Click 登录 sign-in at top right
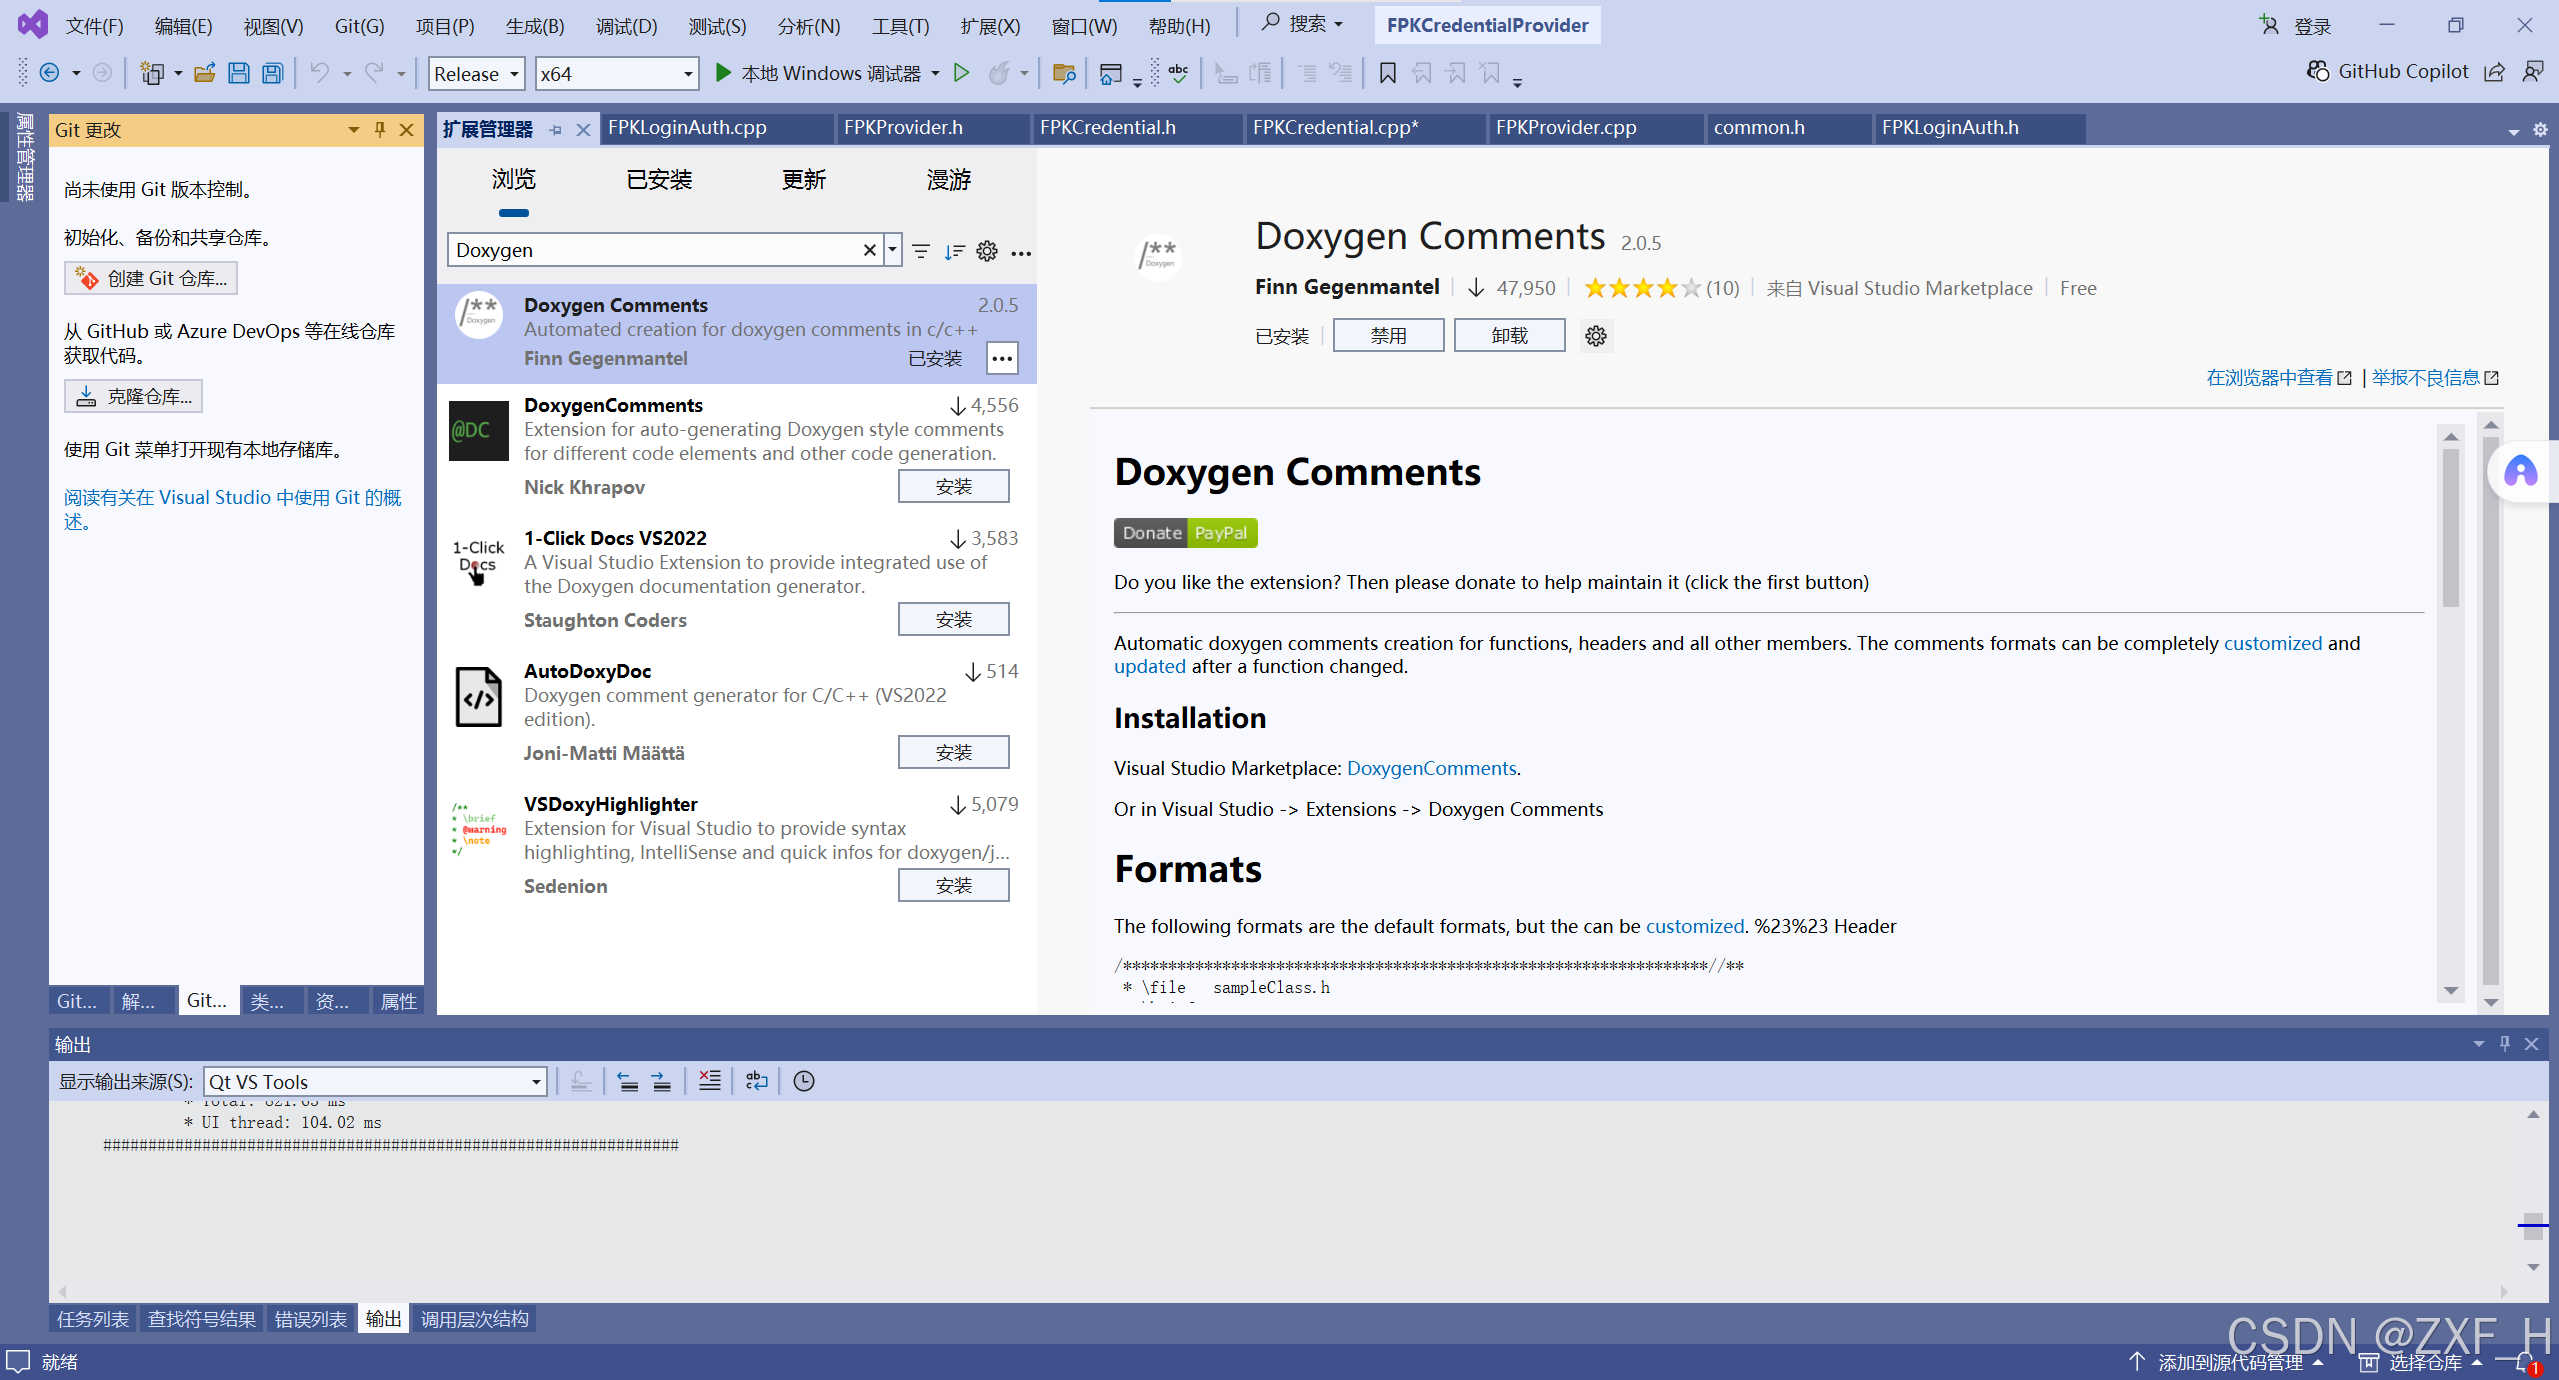 [x=2295, y=26]
